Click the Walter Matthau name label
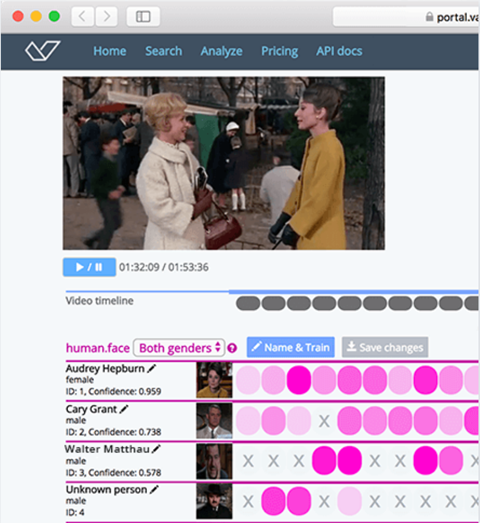Image resolution: width=480 pixels, height=523 pixels. click(x=107, y=449)
